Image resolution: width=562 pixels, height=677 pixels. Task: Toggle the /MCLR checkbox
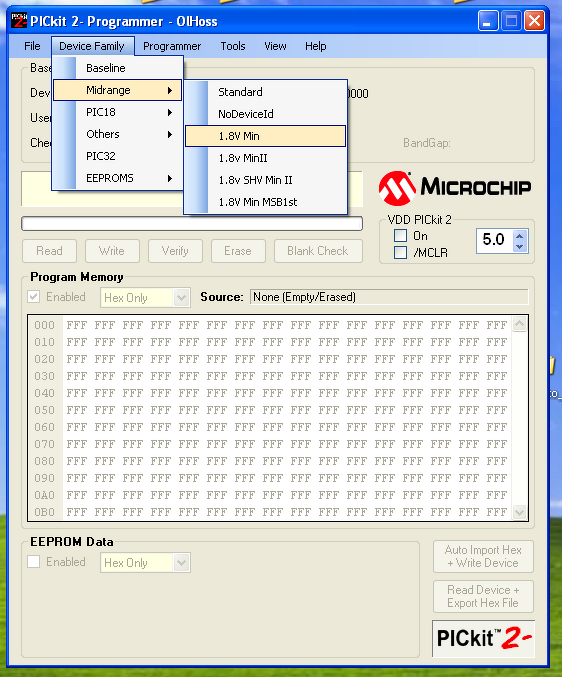(400, 253)
